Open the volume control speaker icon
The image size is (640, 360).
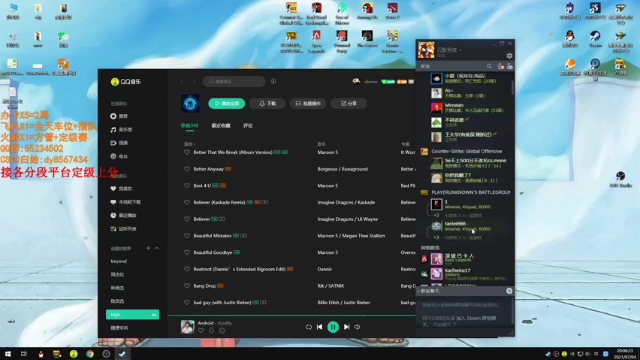[x=357, y=327]
